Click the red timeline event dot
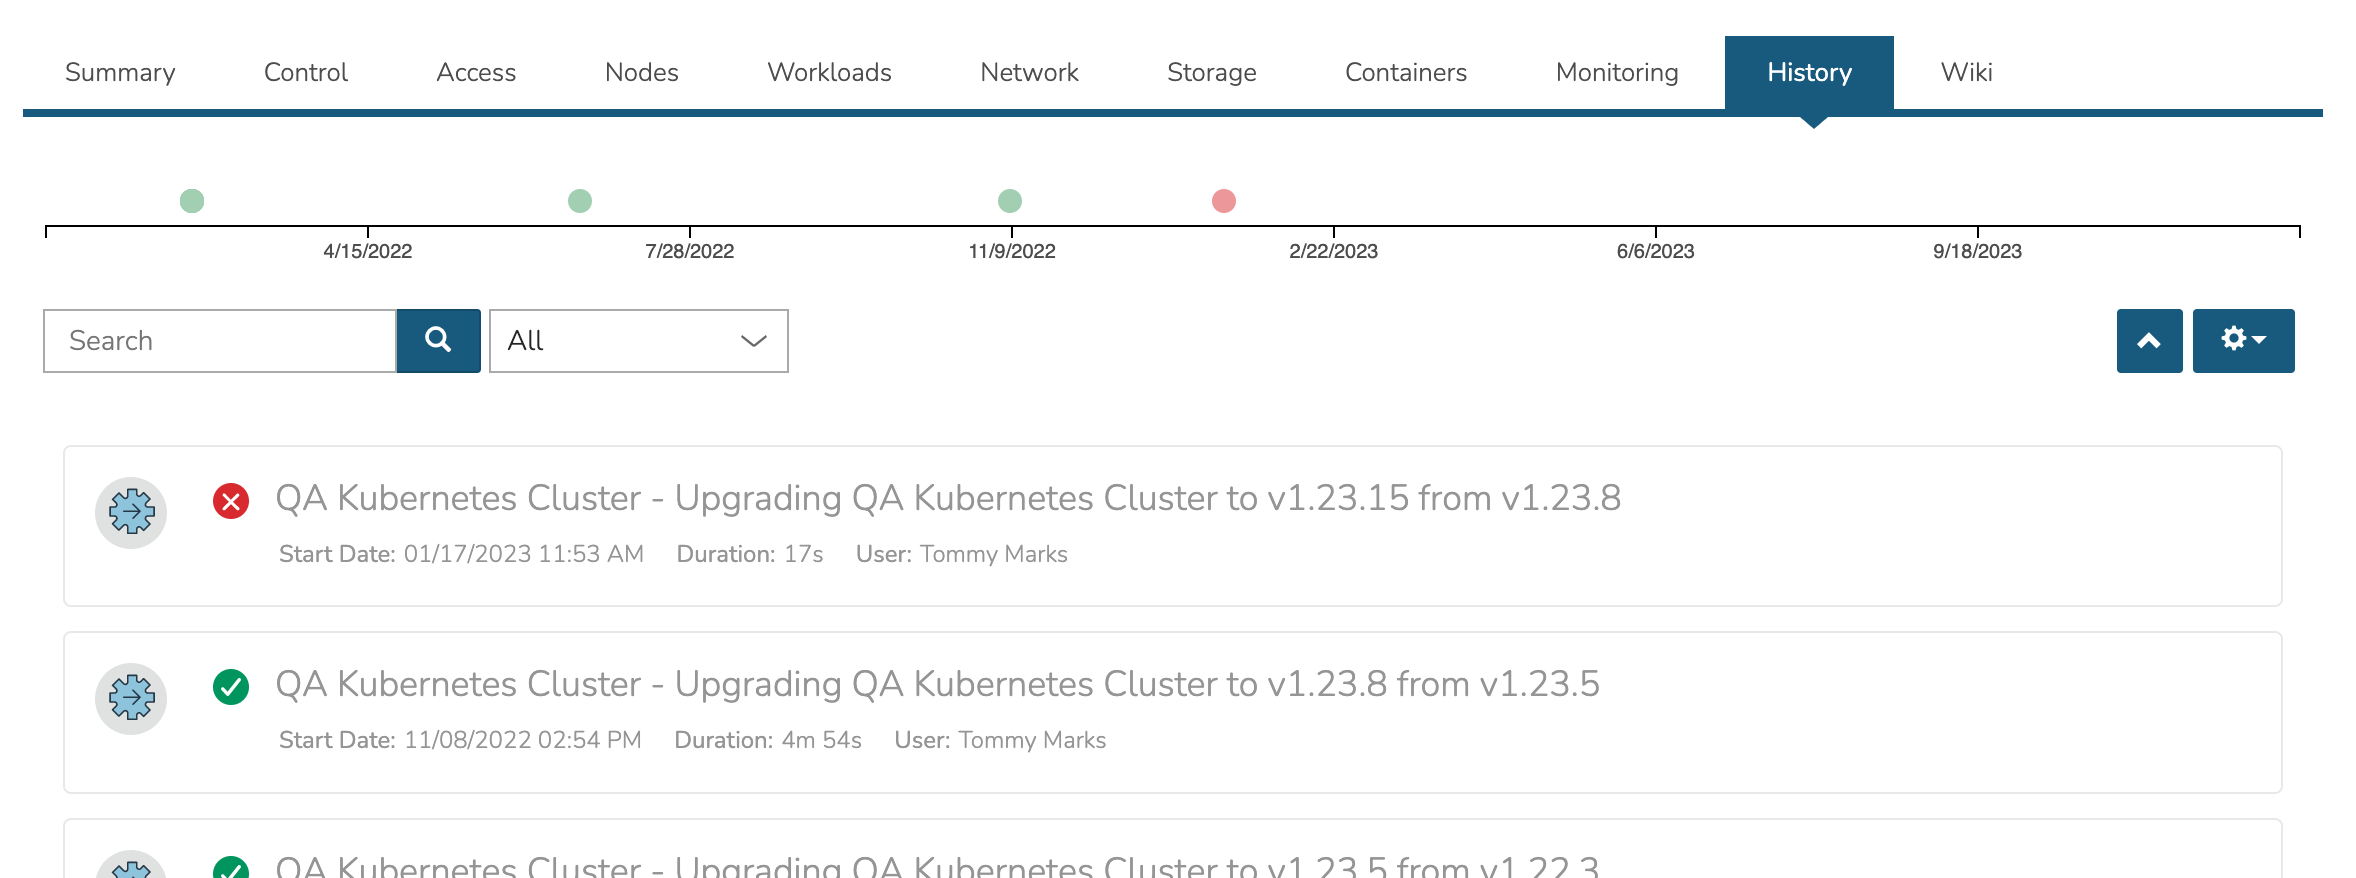The height and width of the screenshot is (878, 2356). (1224, 201)
